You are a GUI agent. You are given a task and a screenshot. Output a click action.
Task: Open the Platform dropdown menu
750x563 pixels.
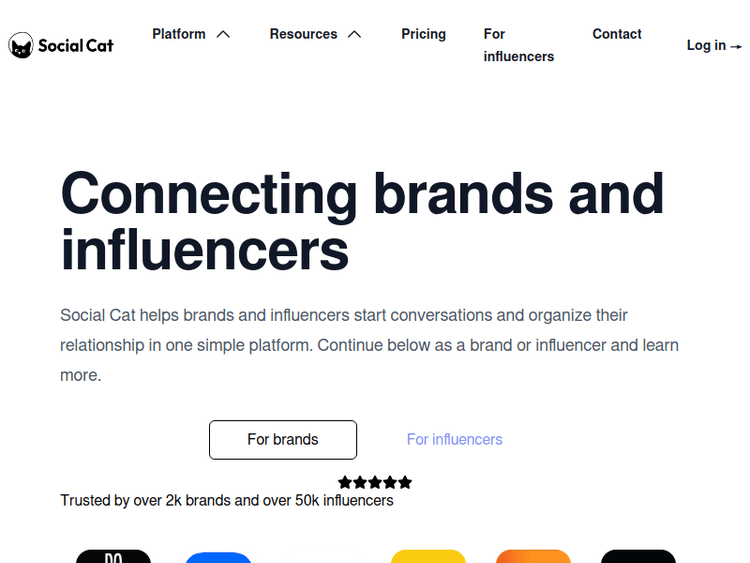(x=179, y=34)
